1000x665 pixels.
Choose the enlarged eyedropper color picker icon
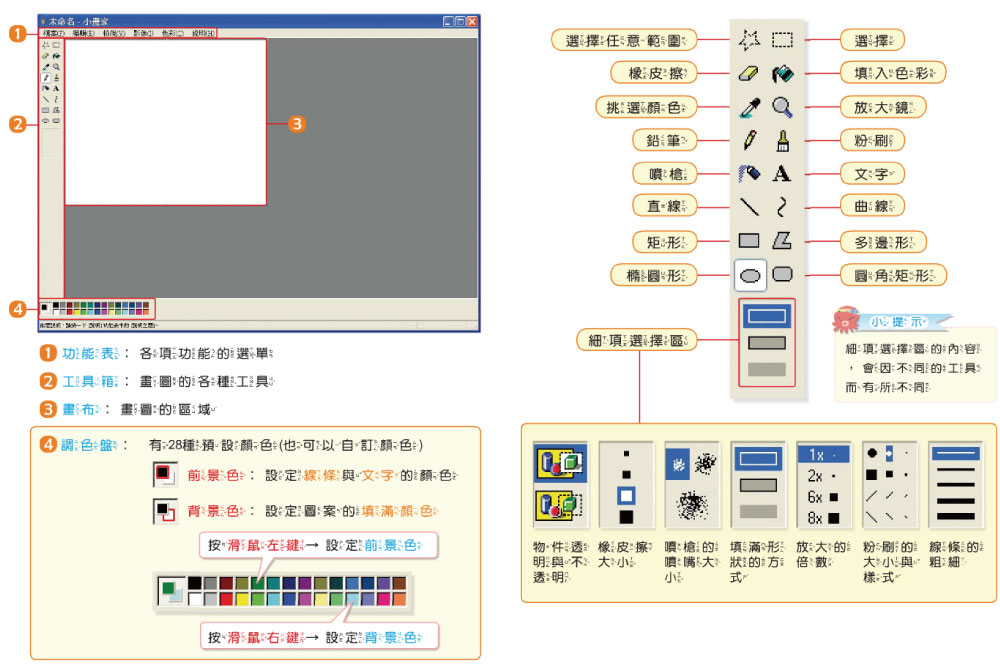[749, 106]
